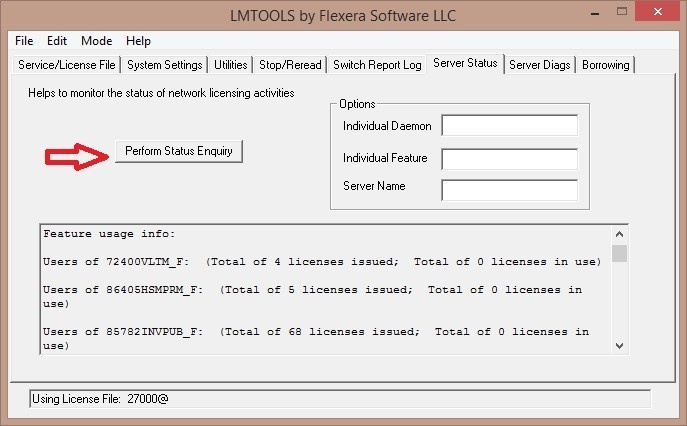Click the 'Users of 85782INVPUB_F' line
This screenshot has width=687, height=426.
pos(316,338)
